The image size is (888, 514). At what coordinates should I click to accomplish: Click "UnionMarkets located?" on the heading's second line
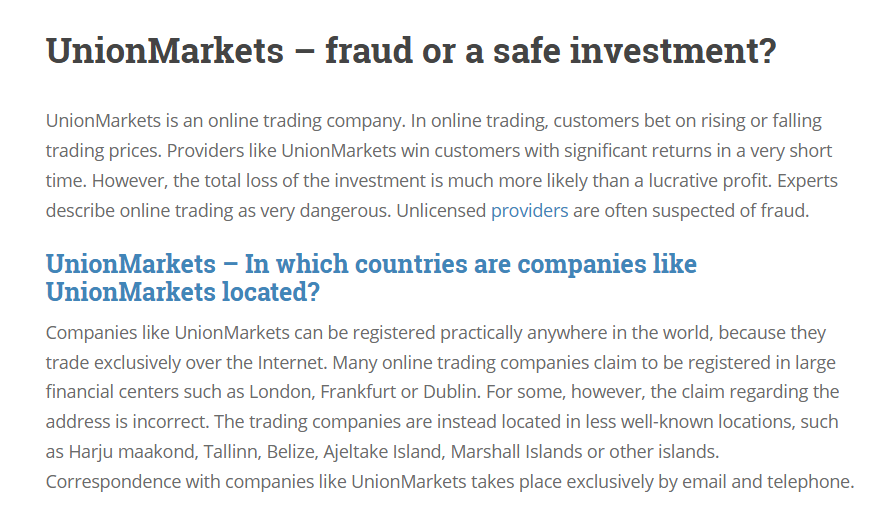pyautogui.click(x=183, y=293)
